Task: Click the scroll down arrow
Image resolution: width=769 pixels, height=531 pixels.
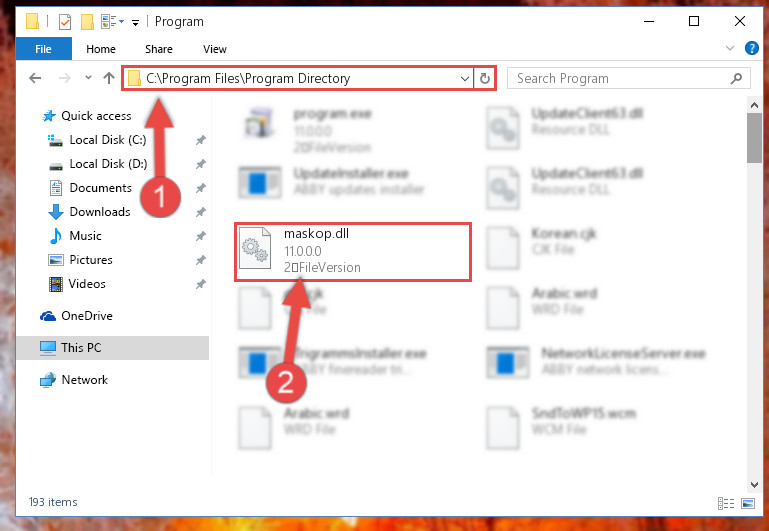Action: [754, 485]
